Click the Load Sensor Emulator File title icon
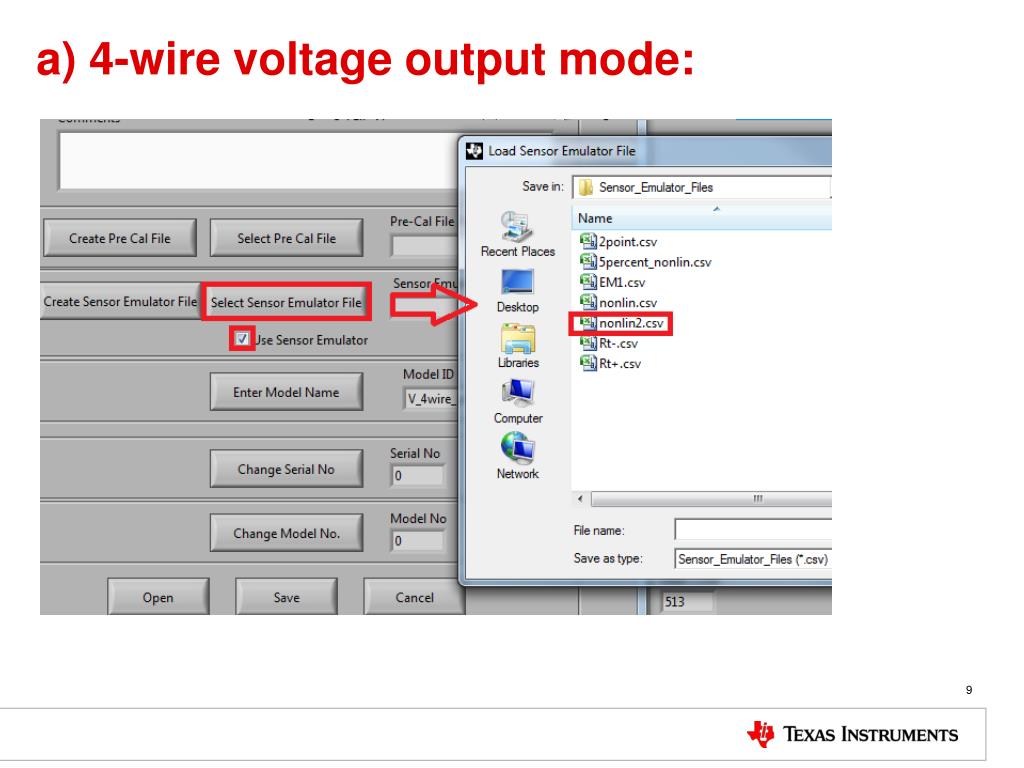Viewport: 1024px width, 768px height. click(x=474, y=151)
